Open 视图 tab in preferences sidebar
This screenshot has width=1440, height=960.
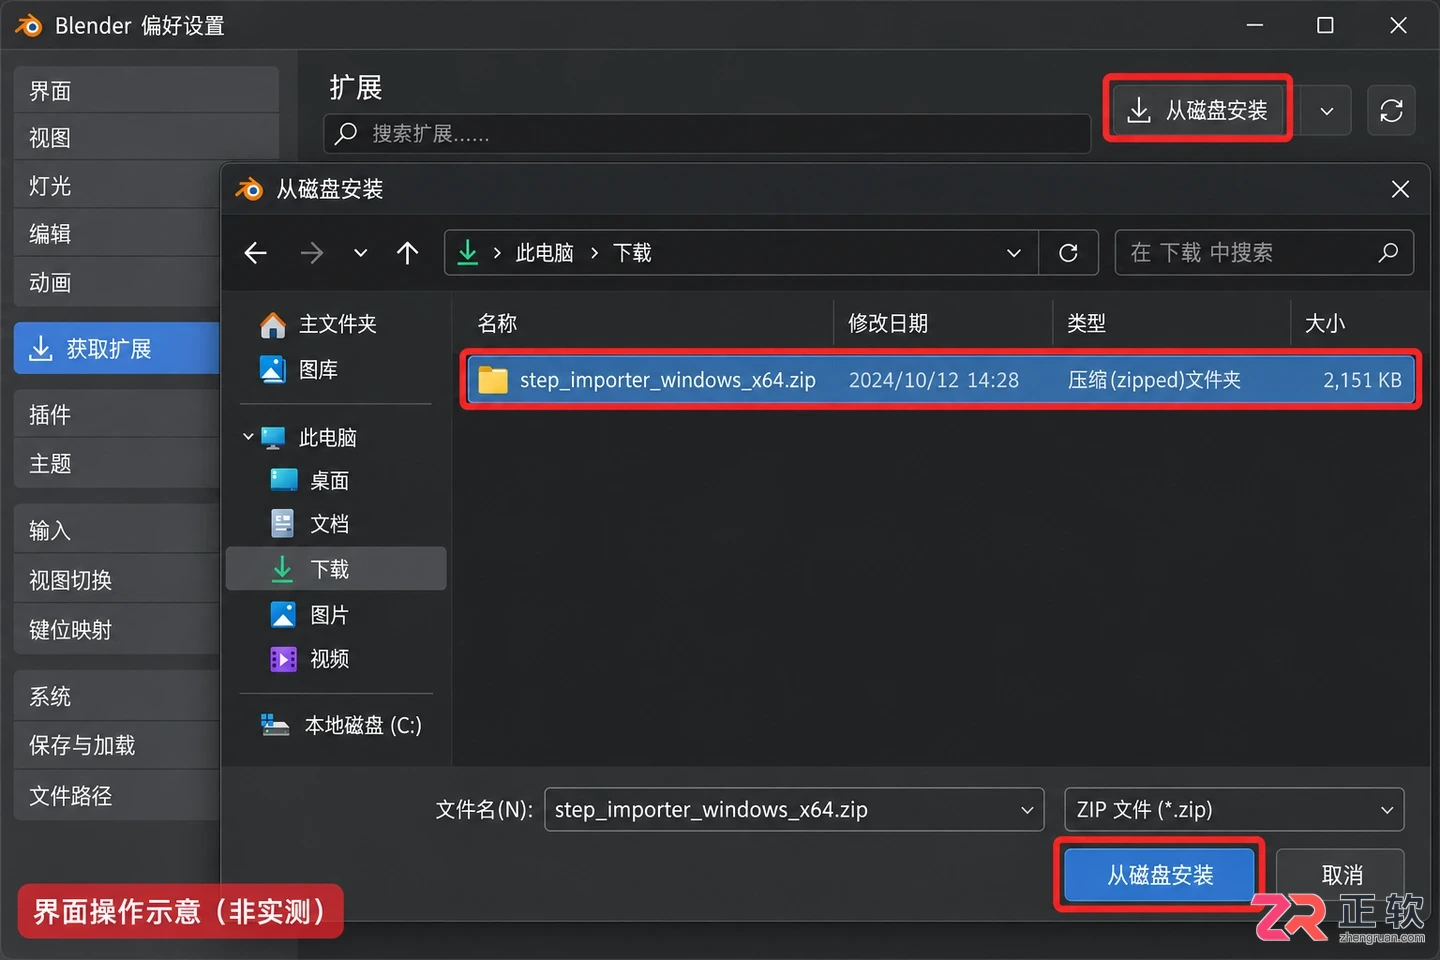146,138
